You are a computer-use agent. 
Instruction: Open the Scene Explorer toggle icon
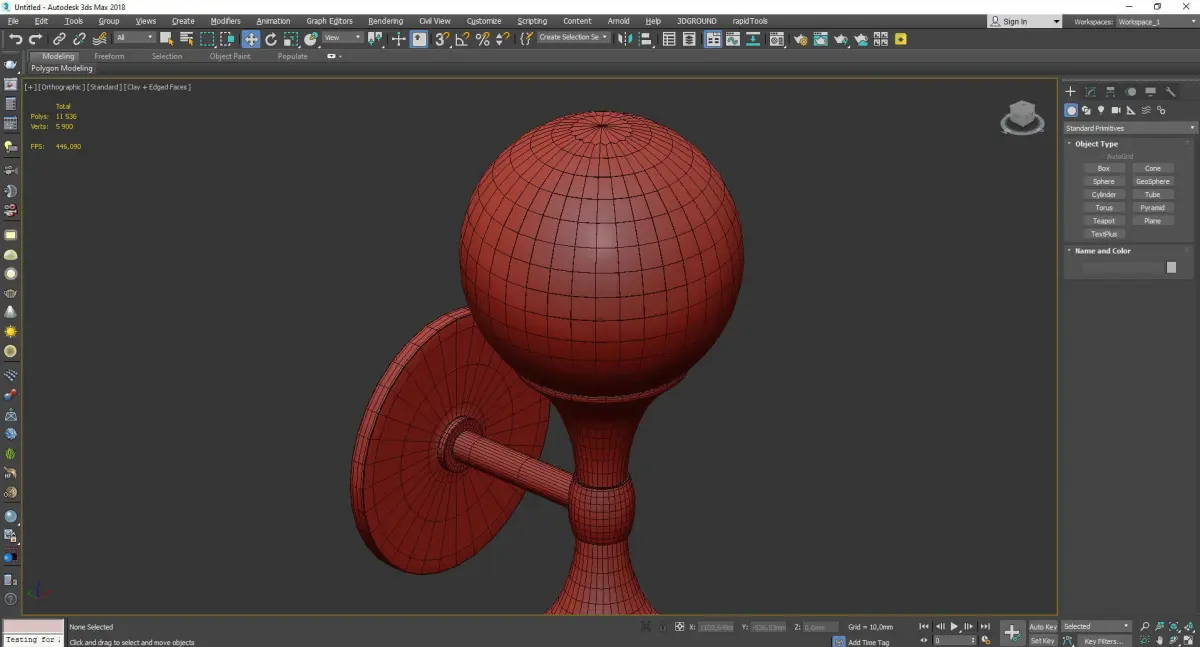click(669, 39)
